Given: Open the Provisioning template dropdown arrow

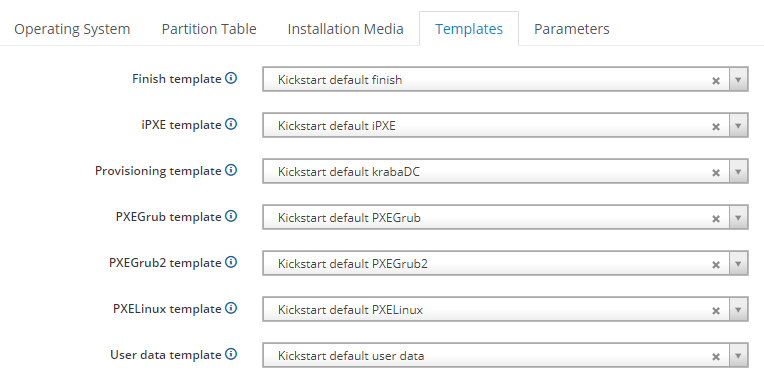Looking at the screenshot, I should [x=738, y=172].
